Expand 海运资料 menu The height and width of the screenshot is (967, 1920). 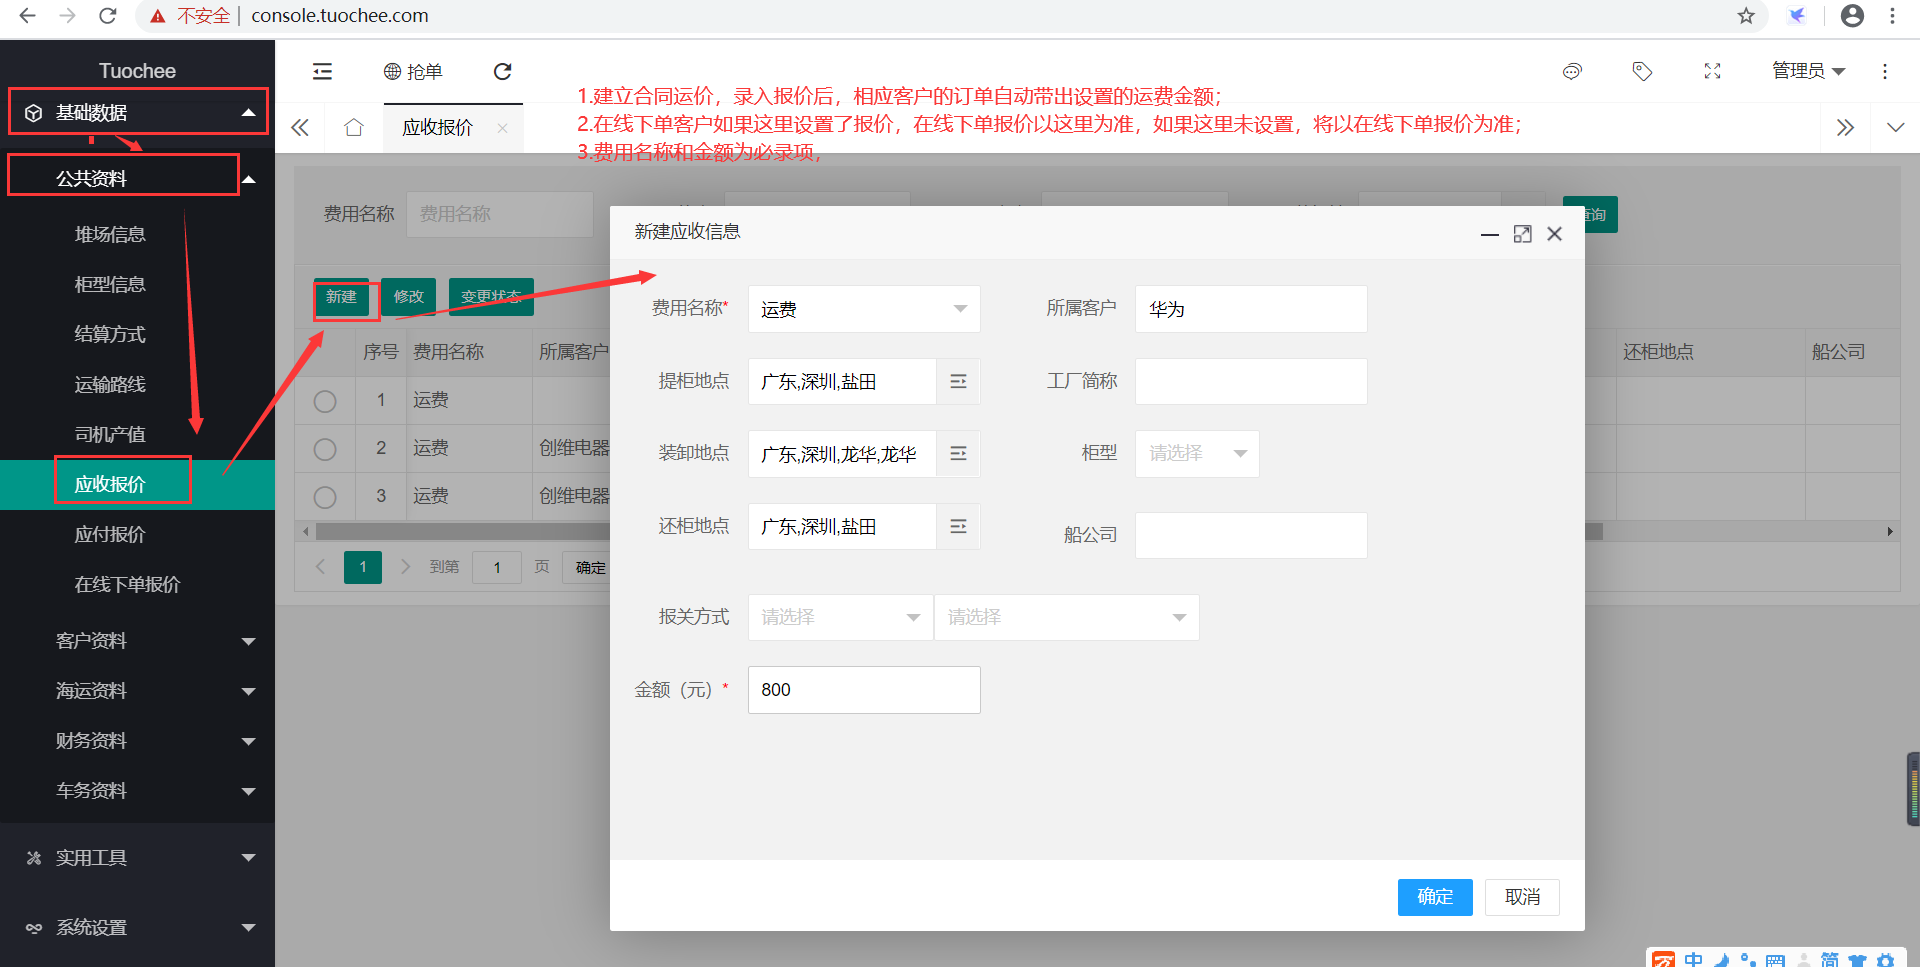138,691
